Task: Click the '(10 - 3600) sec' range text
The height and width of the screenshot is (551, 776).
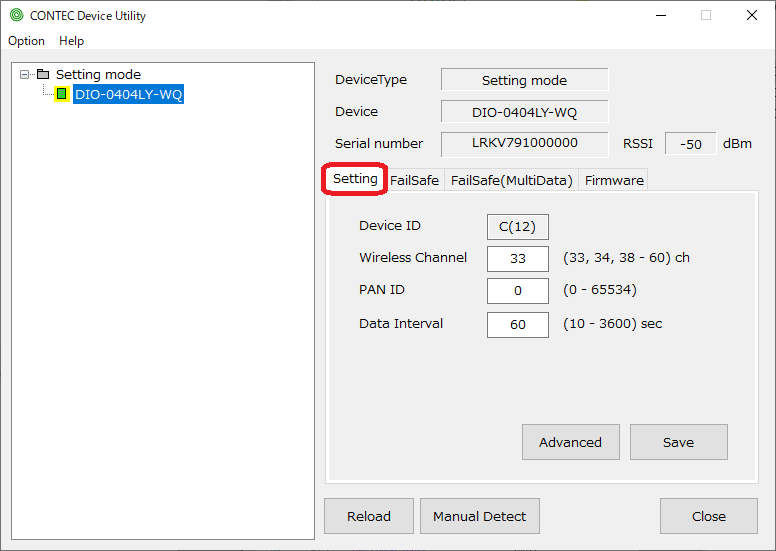Action: [x=612, y=324]
